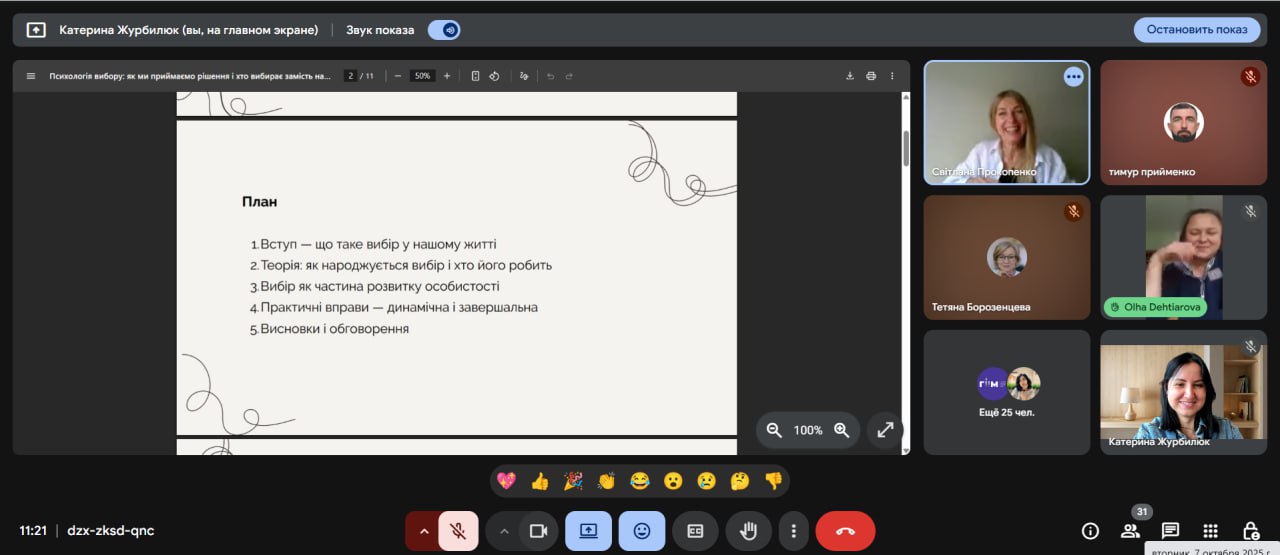Click "Остановить показ" button
Viewport: 1280px width, 555px height.
pos(1196,30)
